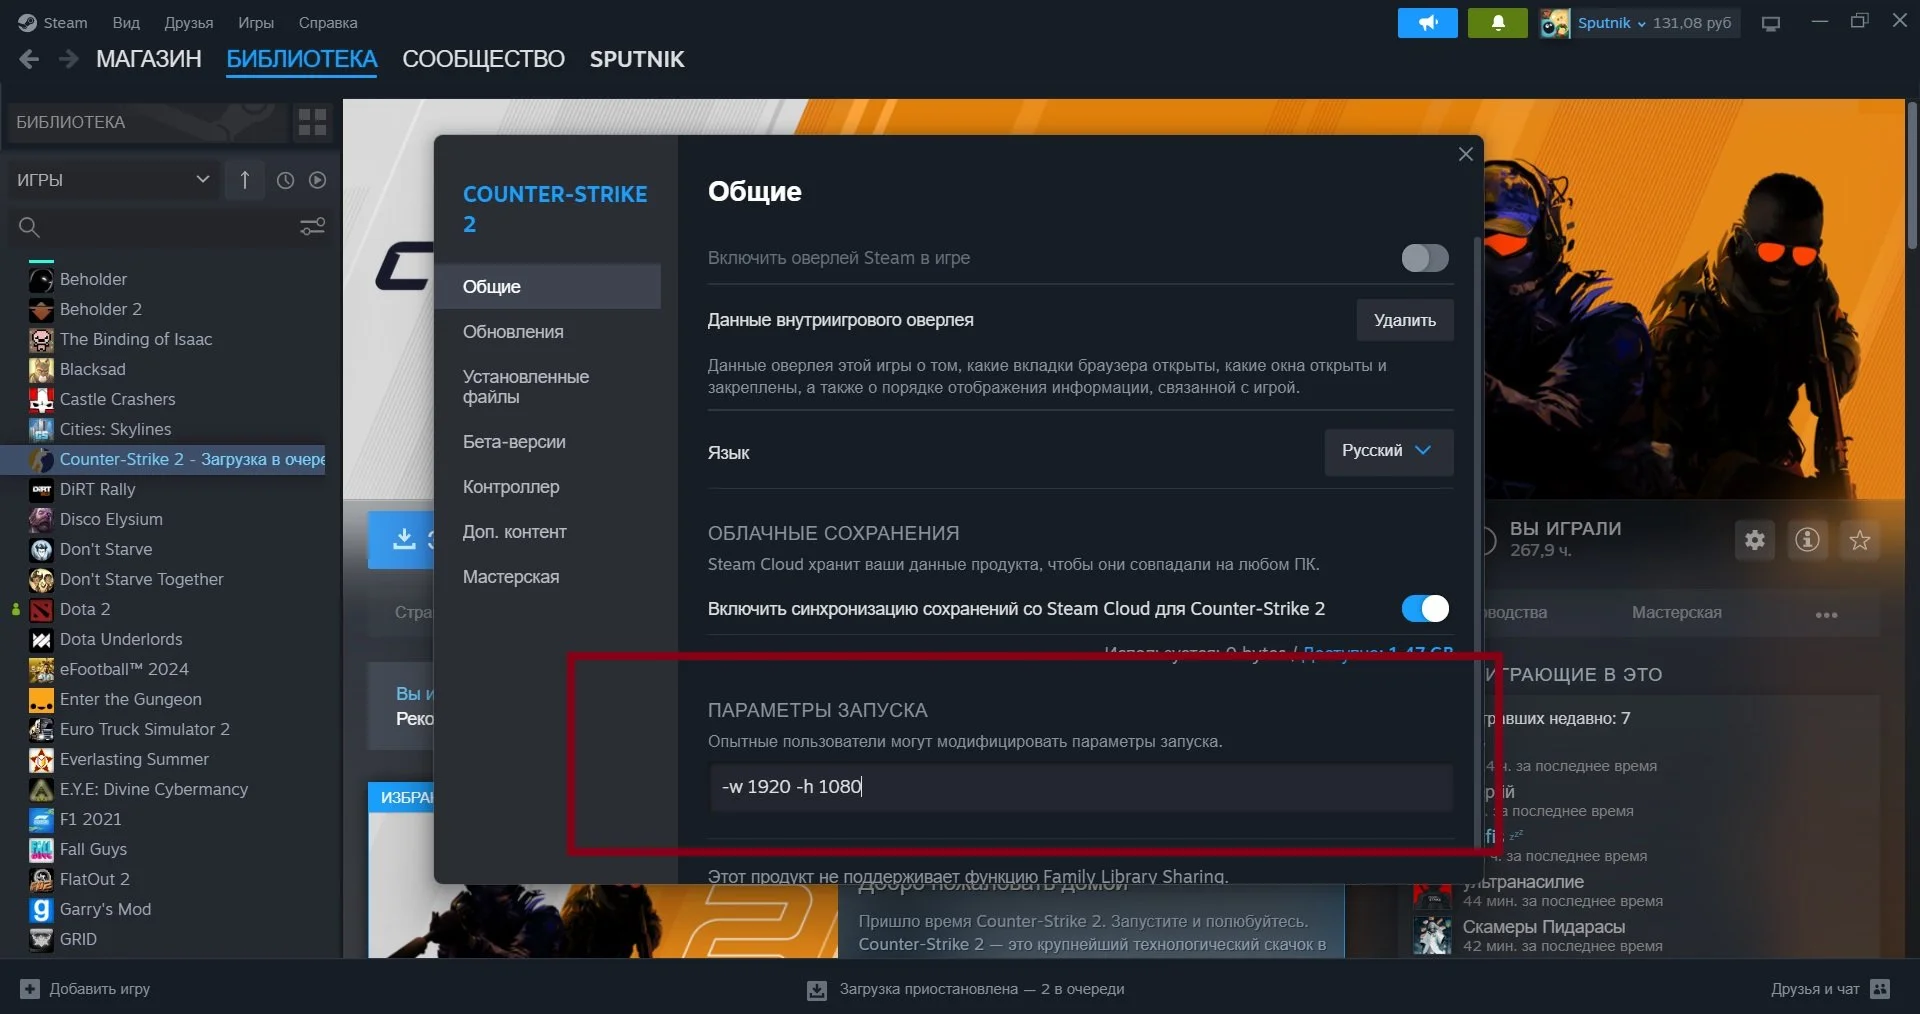Close the Counter-Strike 2 properties dialog
1920x1014 pixels.
point(1465,154)
